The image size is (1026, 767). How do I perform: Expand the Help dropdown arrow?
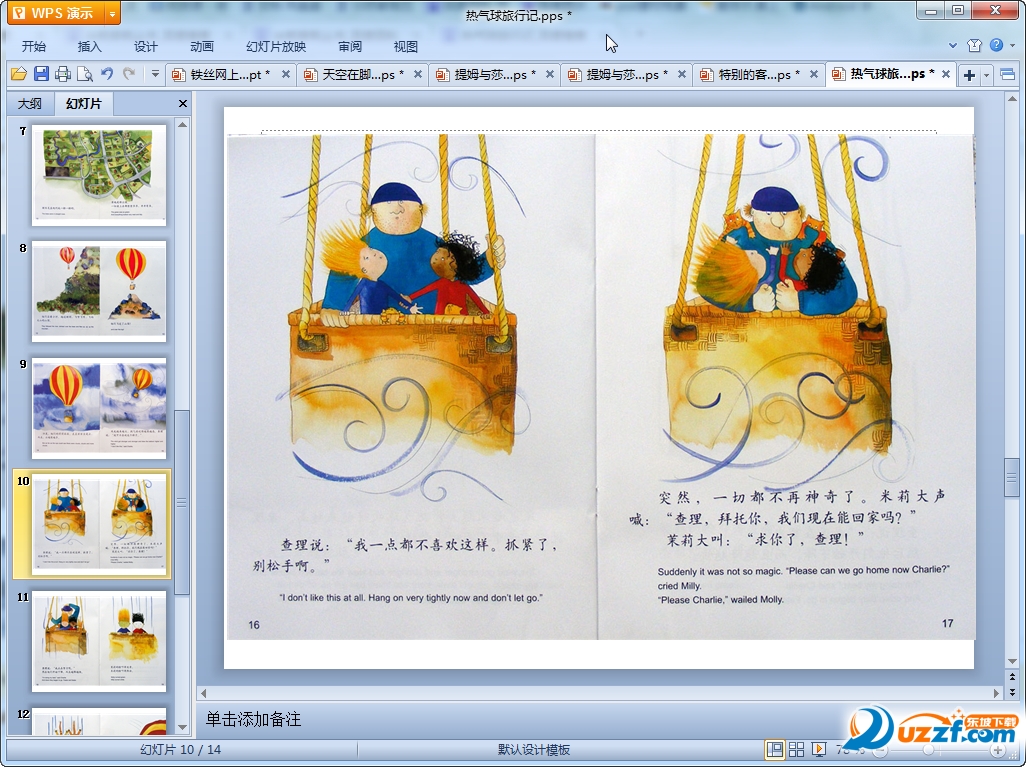point(1013,46)
